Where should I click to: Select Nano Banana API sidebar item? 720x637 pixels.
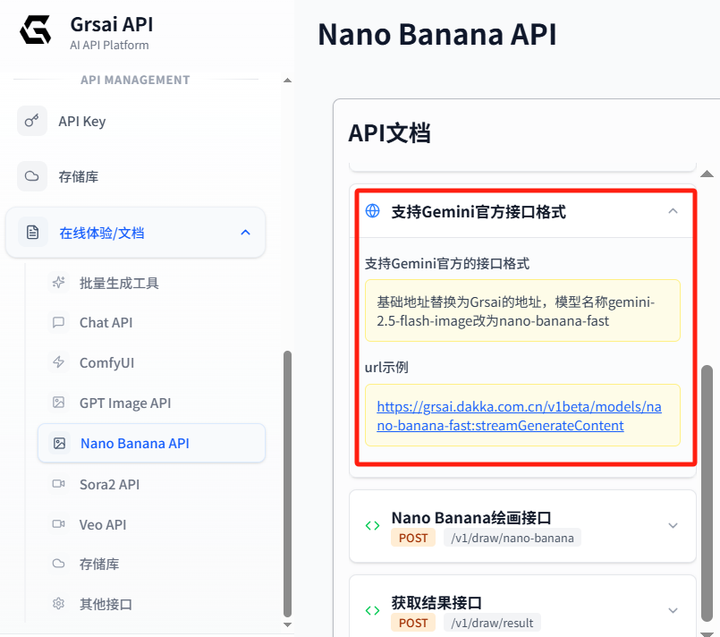pos(152,443)
